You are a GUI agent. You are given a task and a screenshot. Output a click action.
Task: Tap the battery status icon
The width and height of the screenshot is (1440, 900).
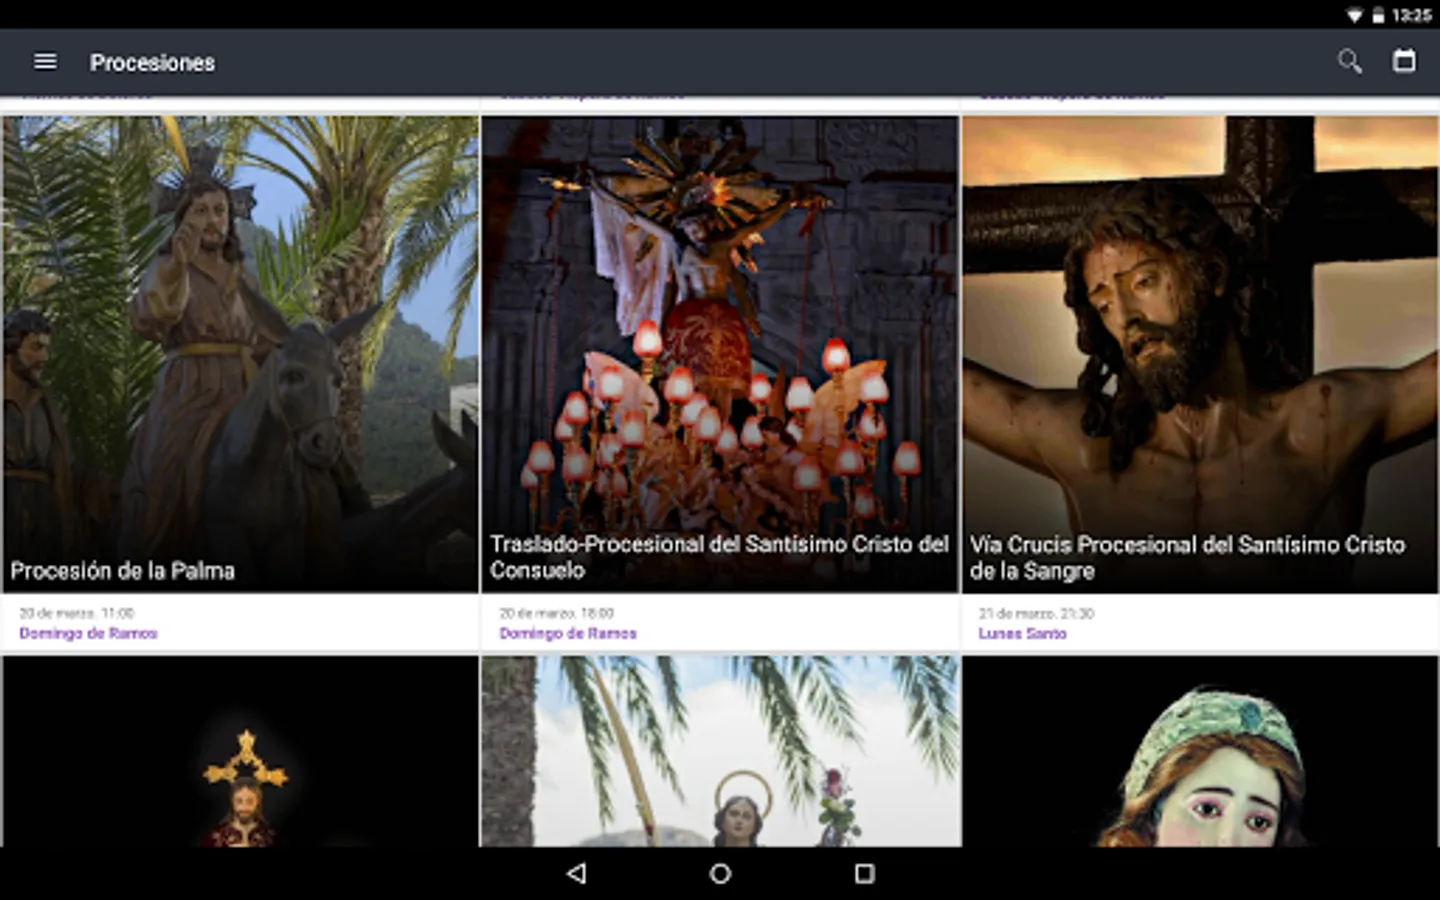tap(1377, 15)
